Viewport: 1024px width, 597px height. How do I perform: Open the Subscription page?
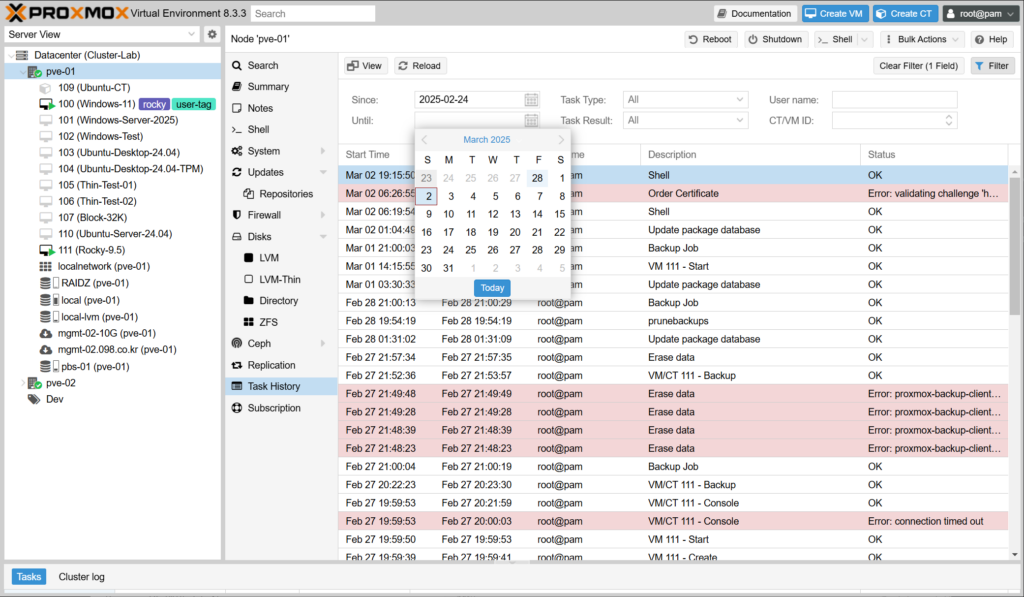[x=273, y=408]
